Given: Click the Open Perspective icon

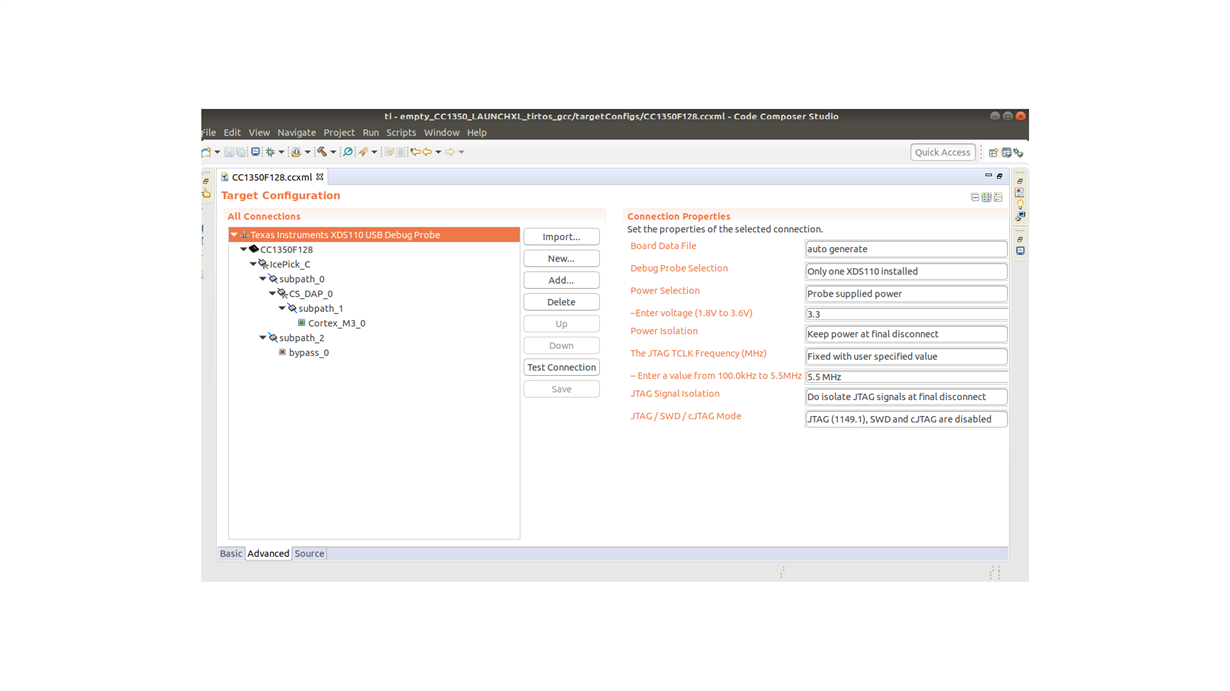Looking at the screenshot, I should pyautogui.click(x=993, y=152).
